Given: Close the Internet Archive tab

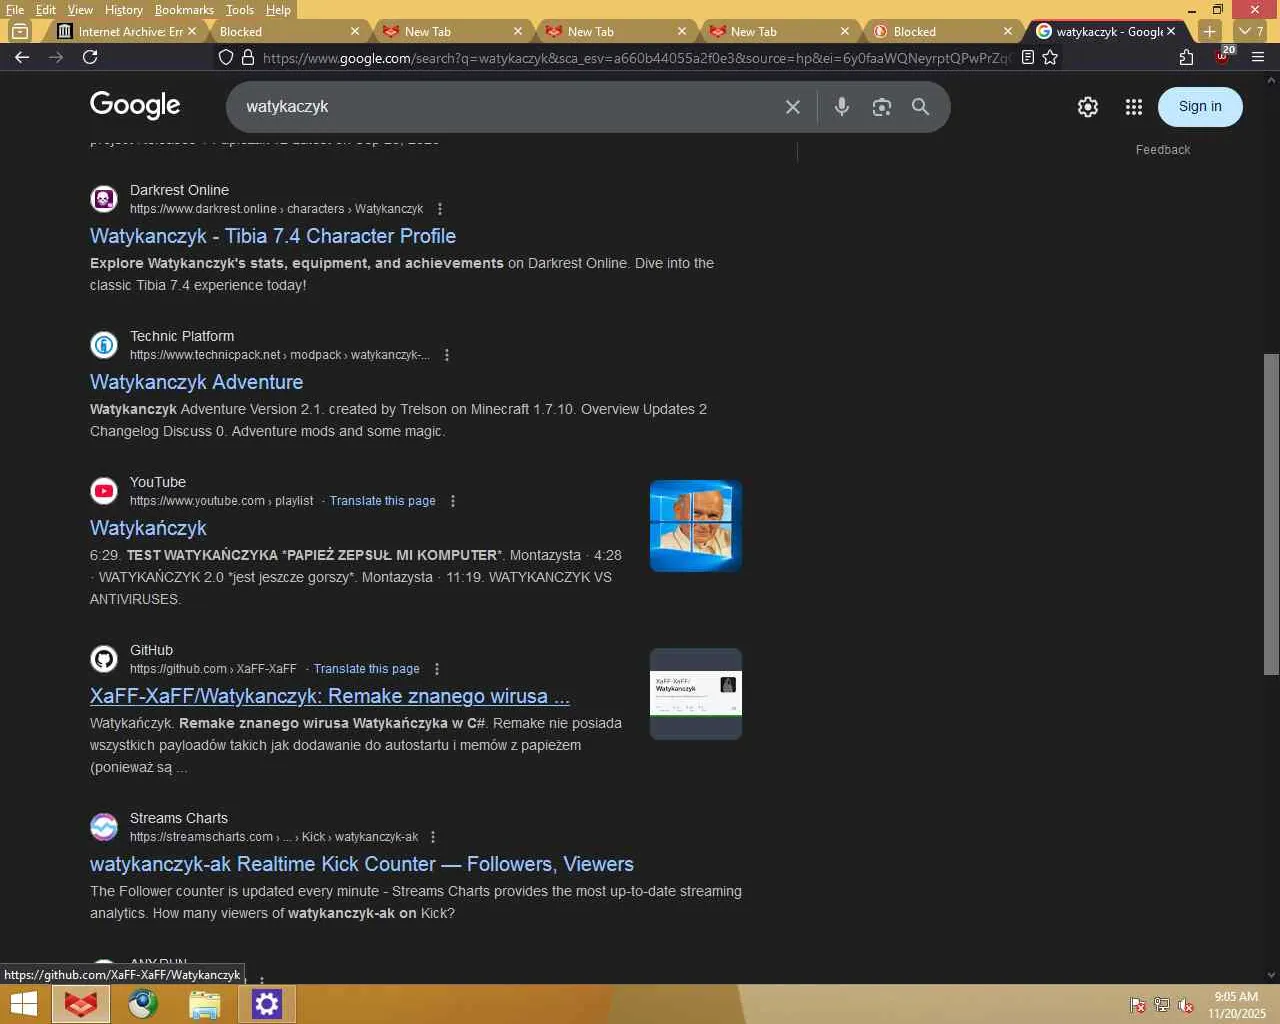Looking at the screenshot, I should coord(192,31).
